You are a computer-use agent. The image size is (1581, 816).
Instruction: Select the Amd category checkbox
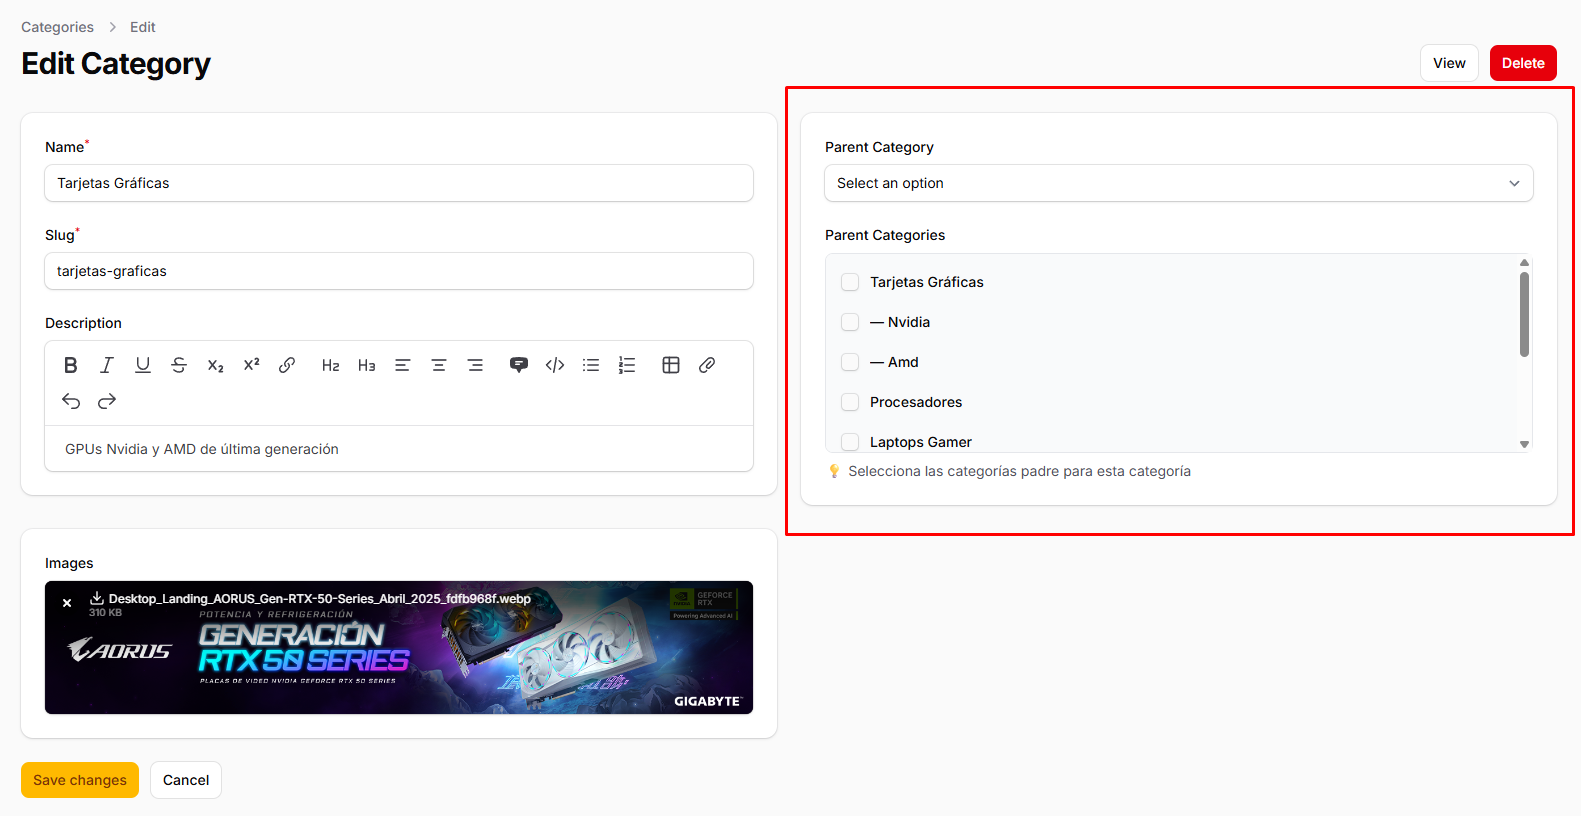(x=850, y=362)
